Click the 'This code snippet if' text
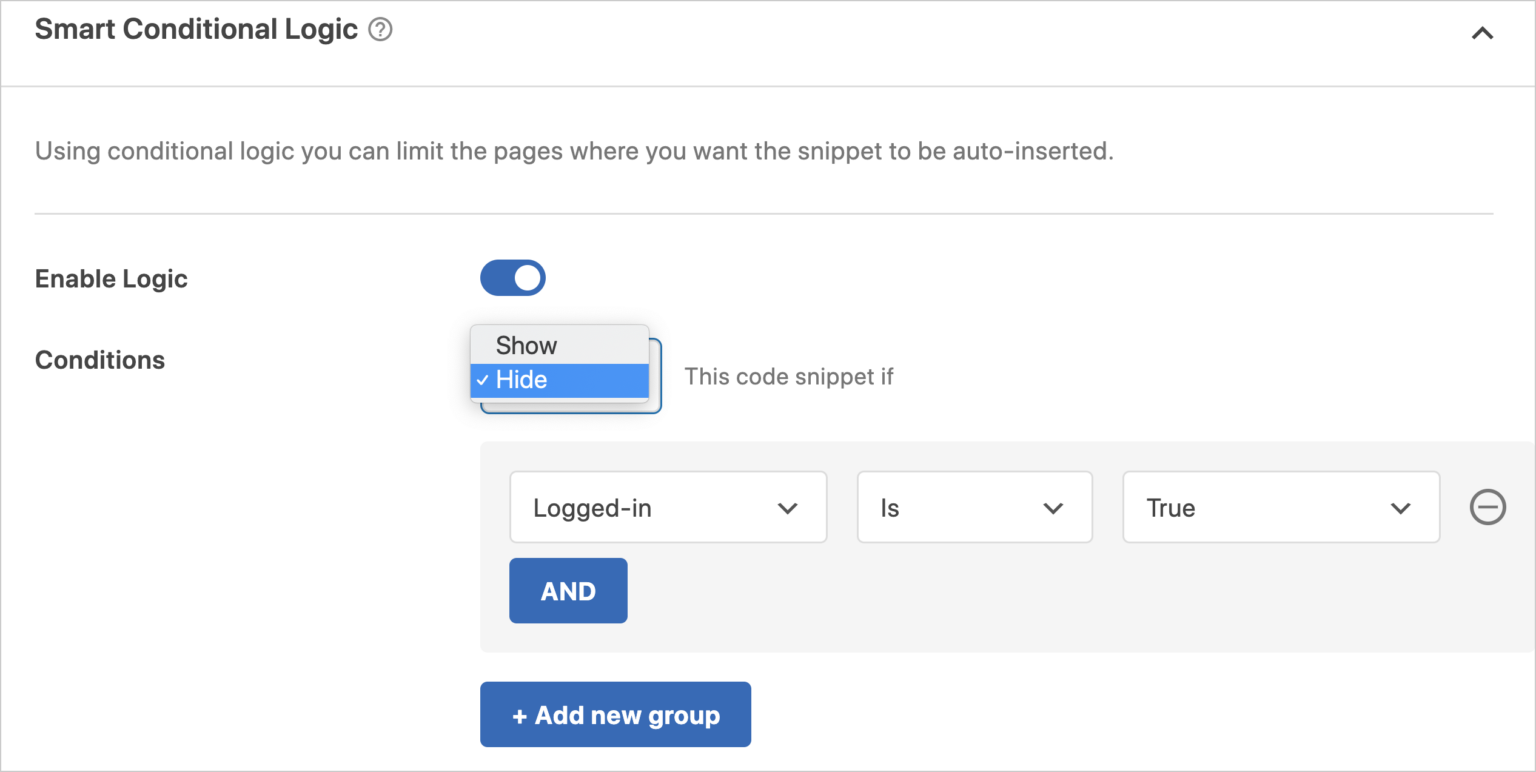The image size is (1536, 772). pos(789,377)
